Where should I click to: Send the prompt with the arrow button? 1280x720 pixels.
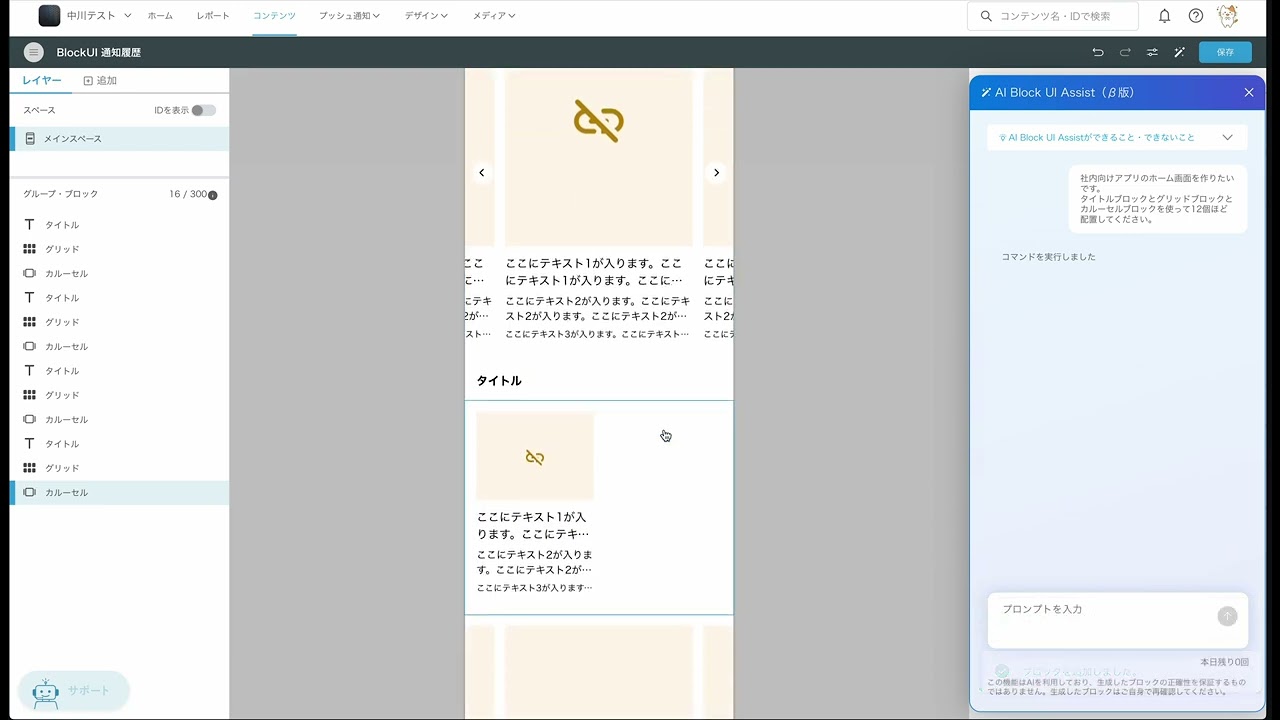1227,616
